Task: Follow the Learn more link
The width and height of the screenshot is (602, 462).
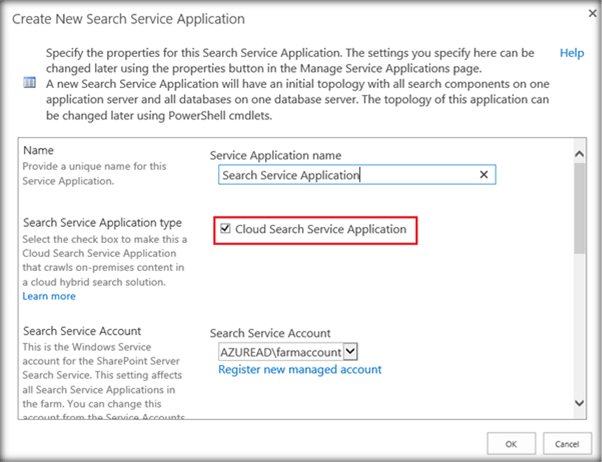Action: point(48,296)
